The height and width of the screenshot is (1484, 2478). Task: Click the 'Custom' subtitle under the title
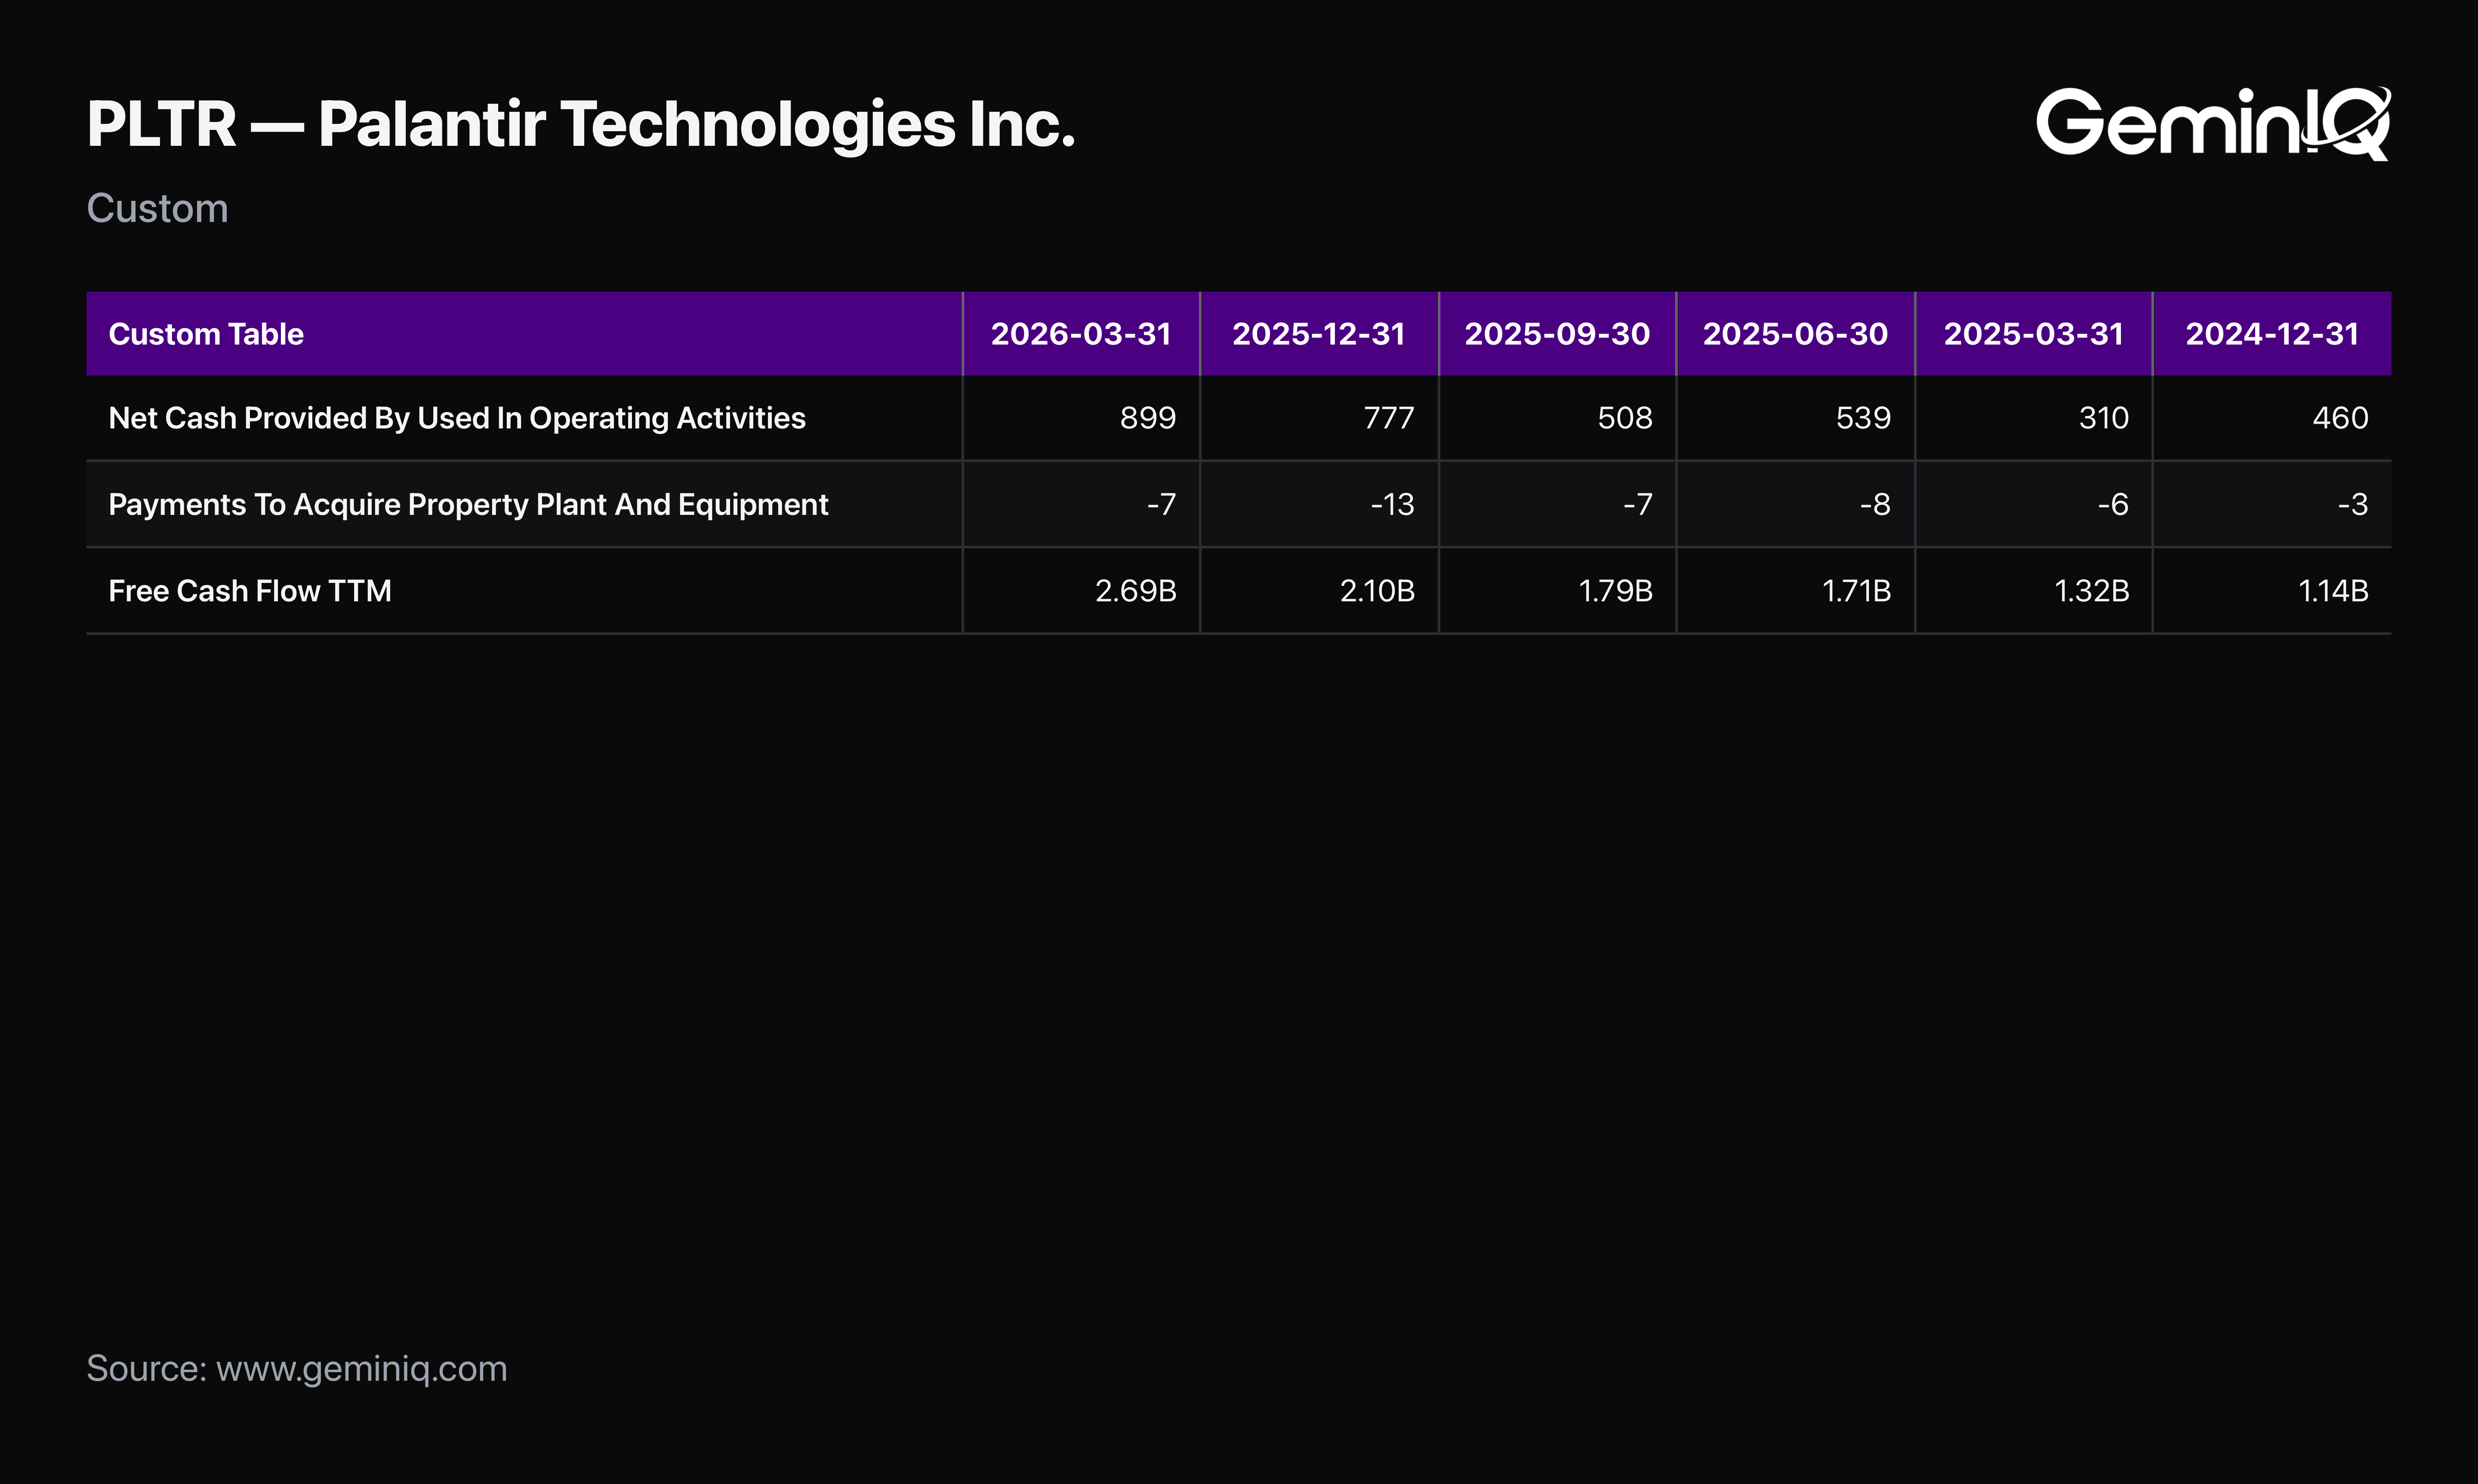[x=157, y=208]
